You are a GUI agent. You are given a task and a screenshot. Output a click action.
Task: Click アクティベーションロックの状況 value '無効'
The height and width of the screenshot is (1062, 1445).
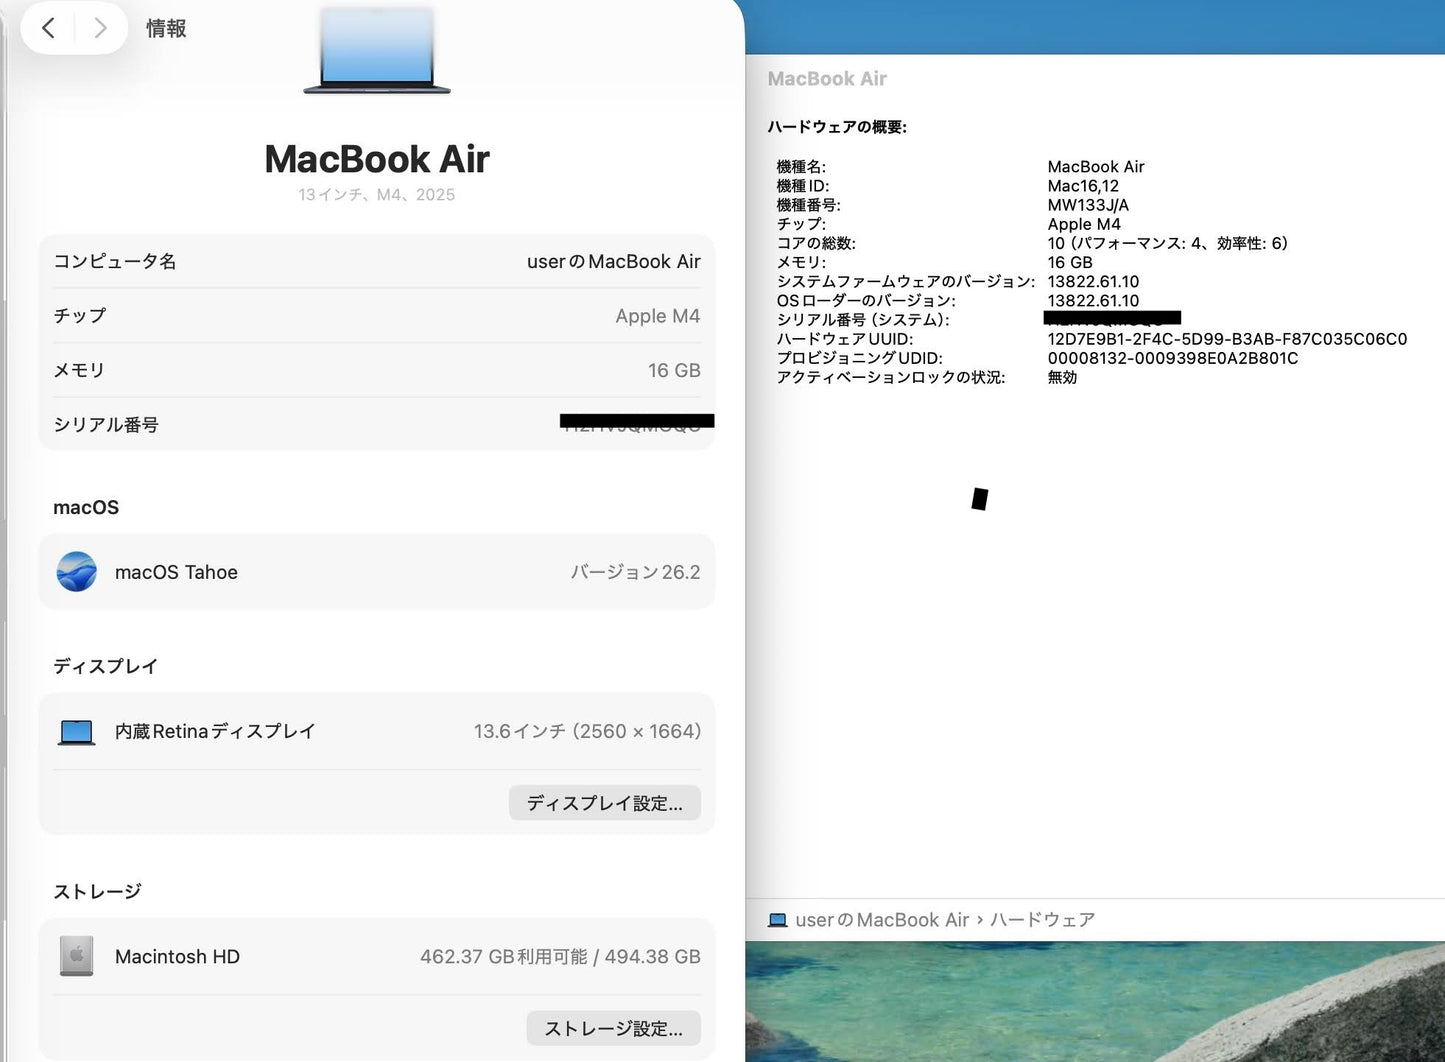coord(1062,377)
